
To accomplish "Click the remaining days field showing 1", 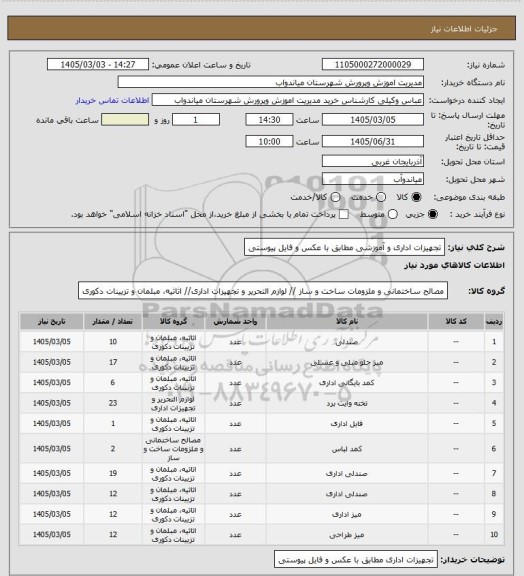I will pos(196,120).
